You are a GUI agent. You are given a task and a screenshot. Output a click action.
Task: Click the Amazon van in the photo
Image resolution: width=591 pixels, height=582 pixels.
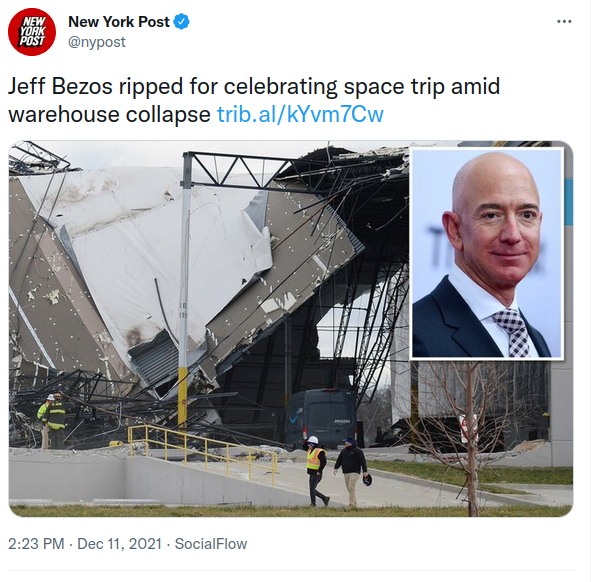point(321,418)
